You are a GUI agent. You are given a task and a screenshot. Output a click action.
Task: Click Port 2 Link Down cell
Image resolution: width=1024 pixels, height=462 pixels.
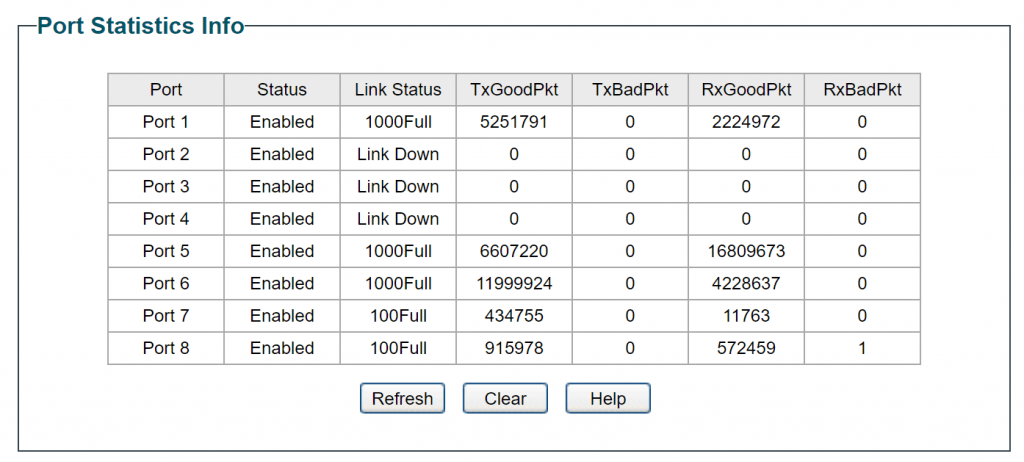click(x=398, y=154)
